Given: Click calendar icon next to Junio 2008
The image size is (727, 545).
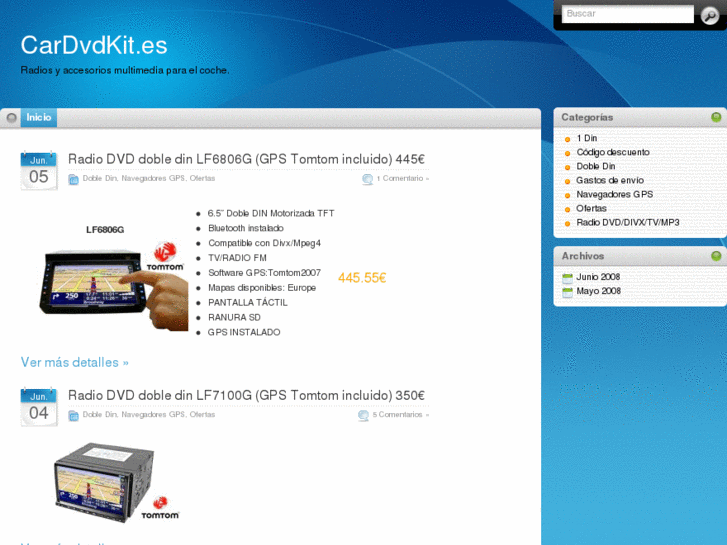Looking at the screenshot, I should [567, 278].
